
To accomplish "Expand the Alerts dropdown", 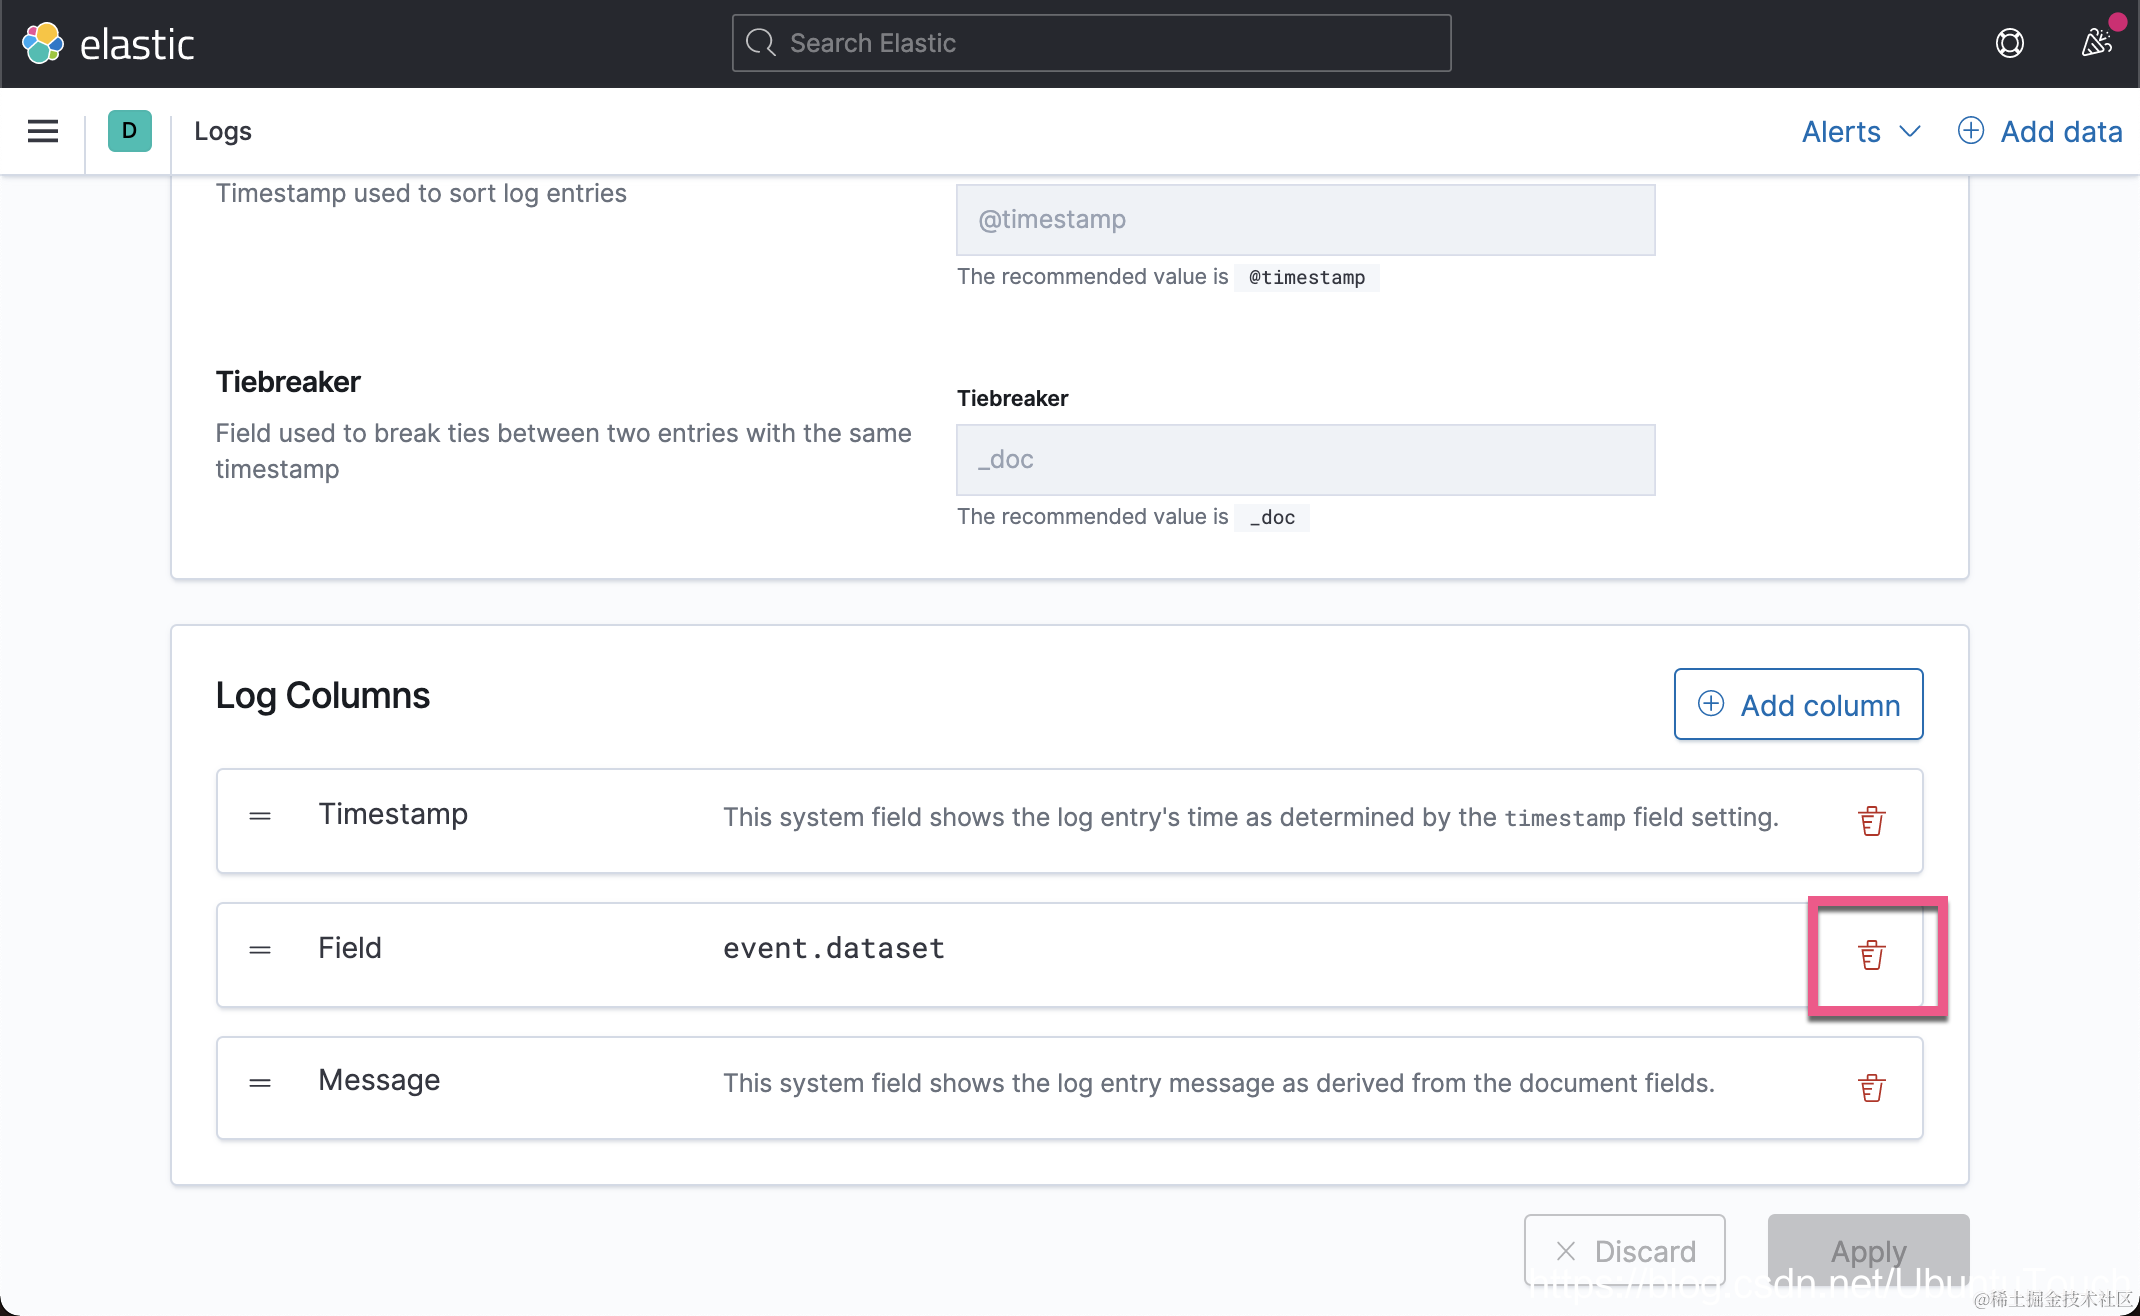I will pos(1860,131).
